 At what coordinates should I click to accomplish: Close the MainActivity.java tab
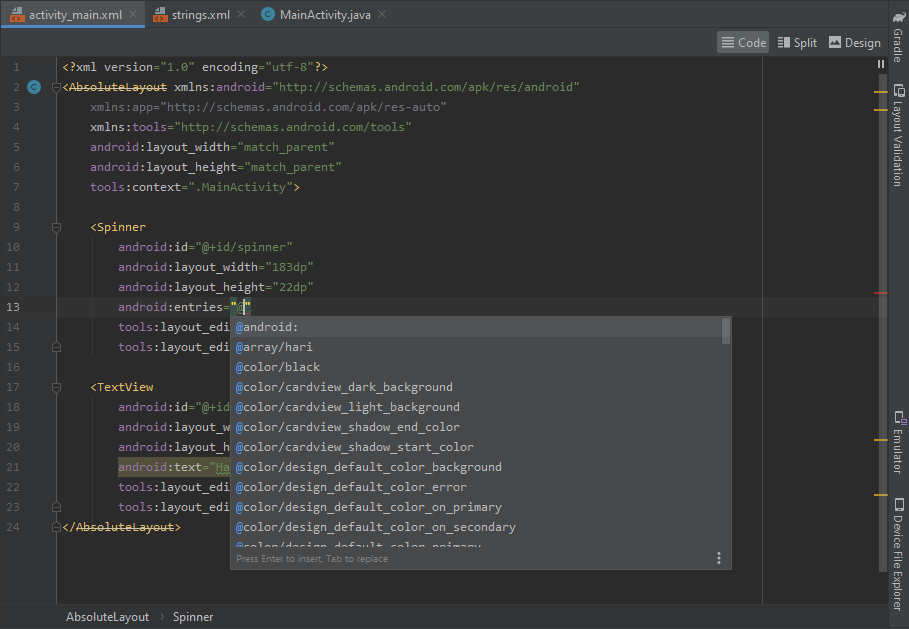[x=382, y=14]
